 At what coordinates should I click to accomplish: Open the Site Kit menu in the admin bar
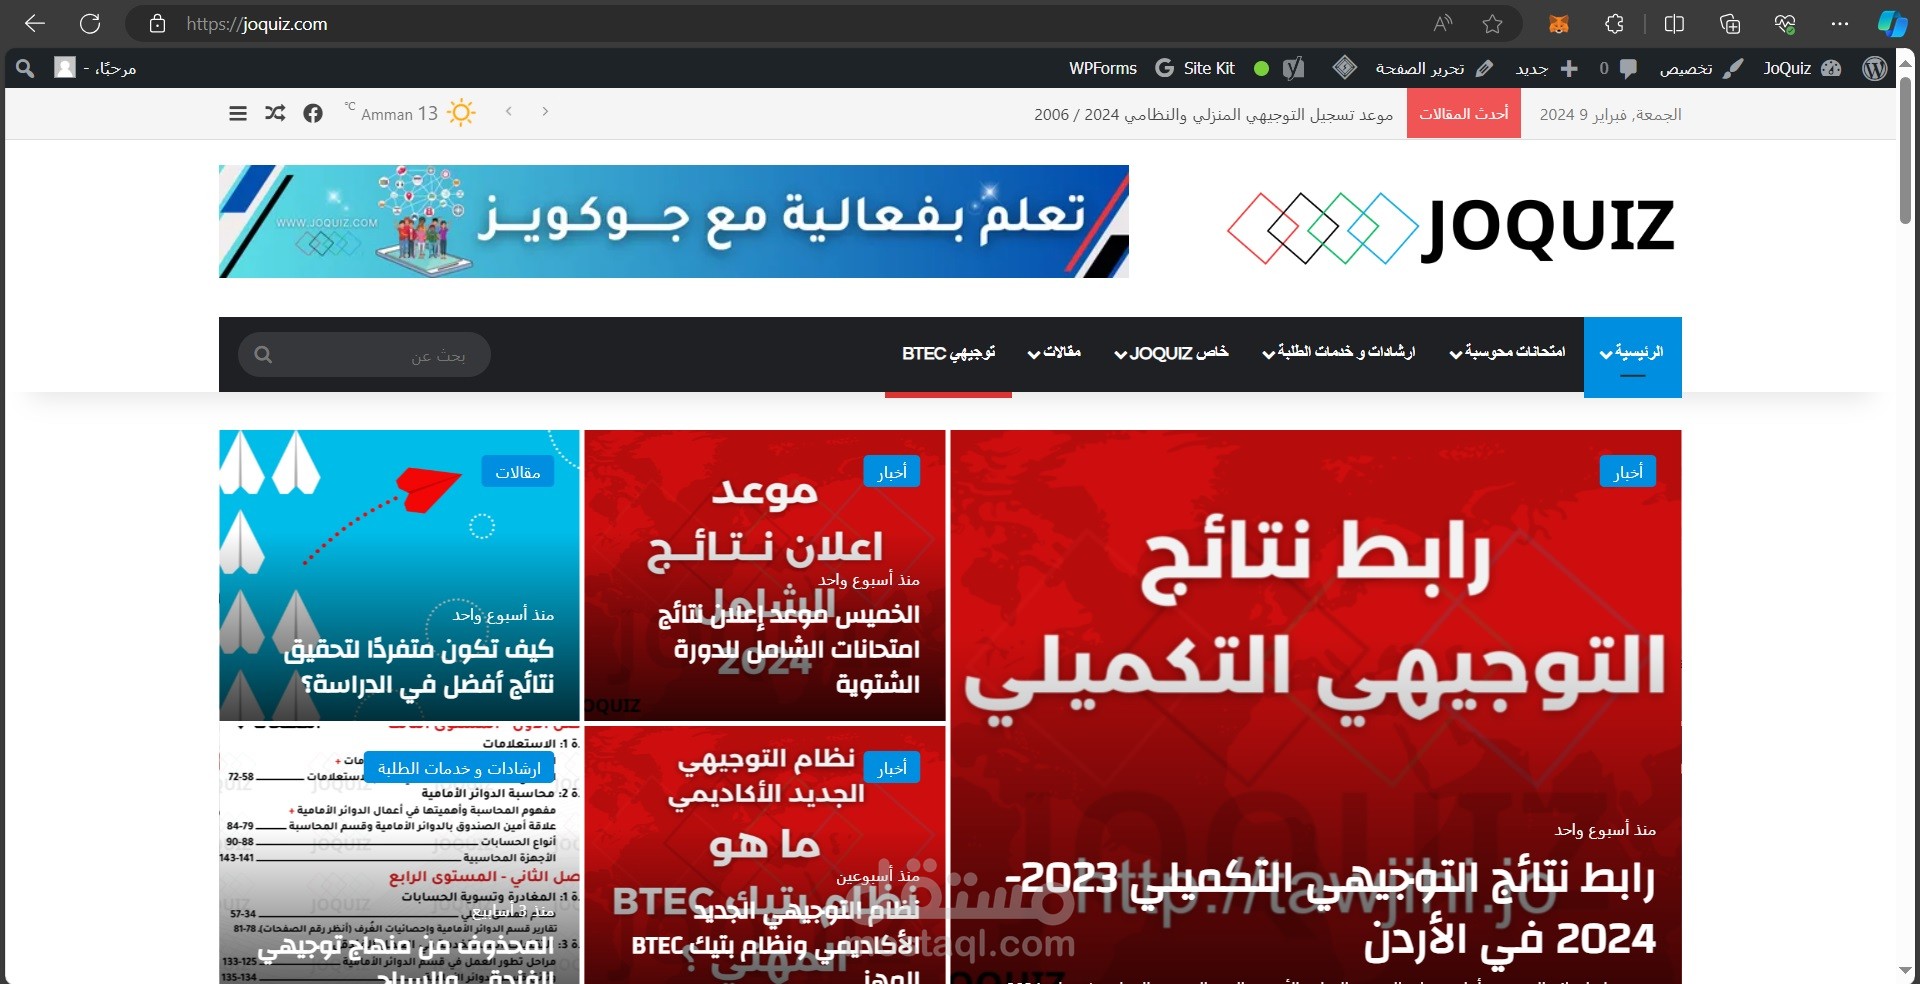[1195, 68]
